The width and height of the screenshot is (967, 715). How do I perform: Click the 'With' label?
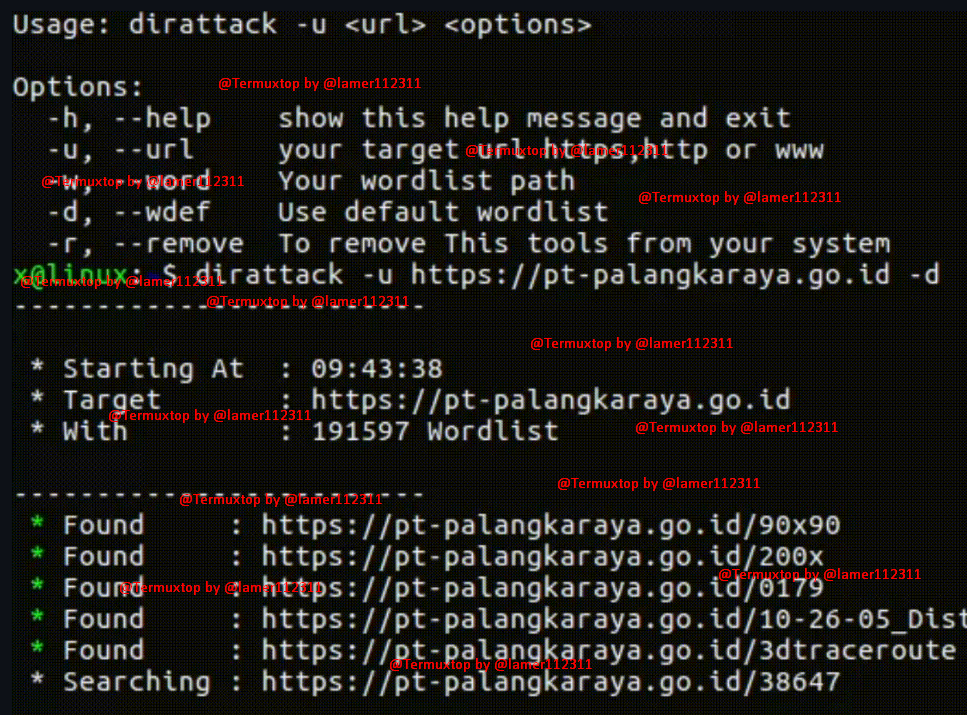(95, 431)
